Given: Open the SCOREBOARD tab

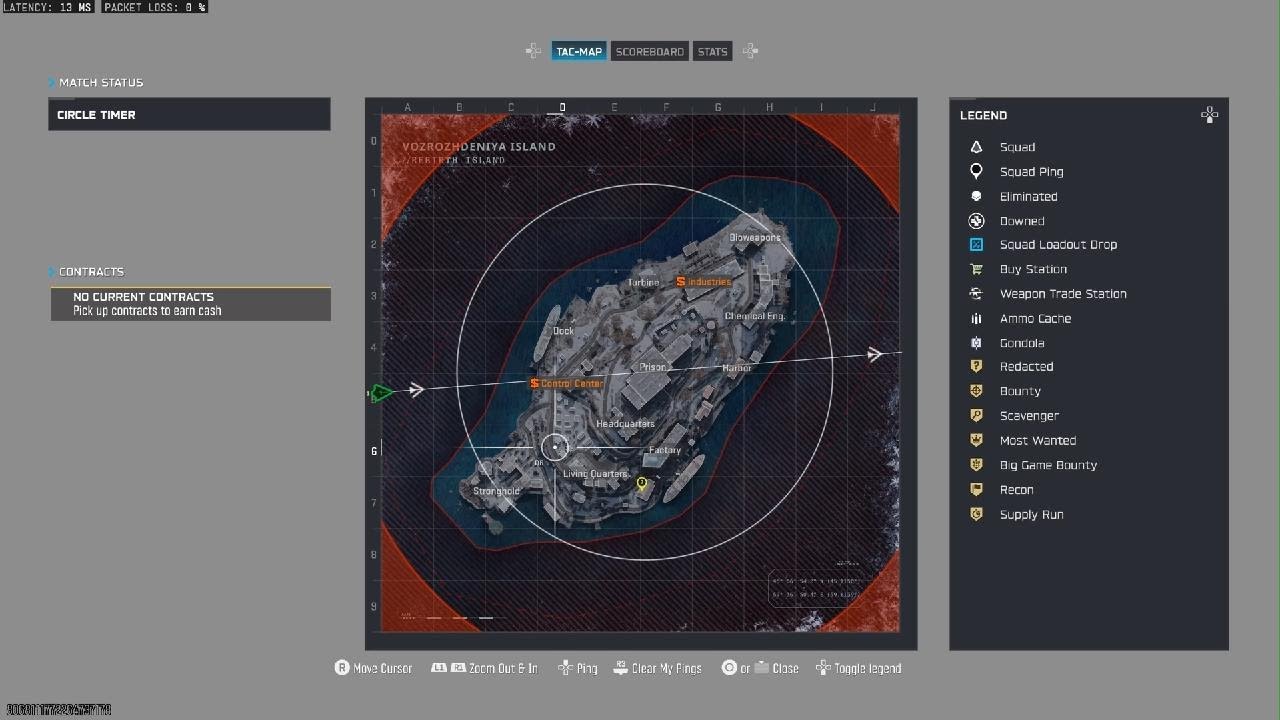Looking at the screenshot, I should [649, 51].
